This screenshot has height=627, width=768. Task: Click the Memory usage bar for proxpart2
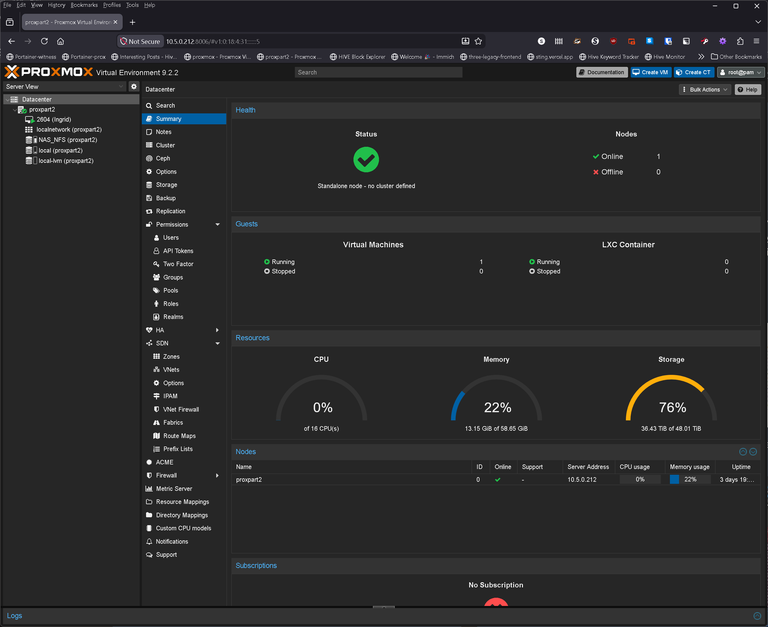coord(690,480)
